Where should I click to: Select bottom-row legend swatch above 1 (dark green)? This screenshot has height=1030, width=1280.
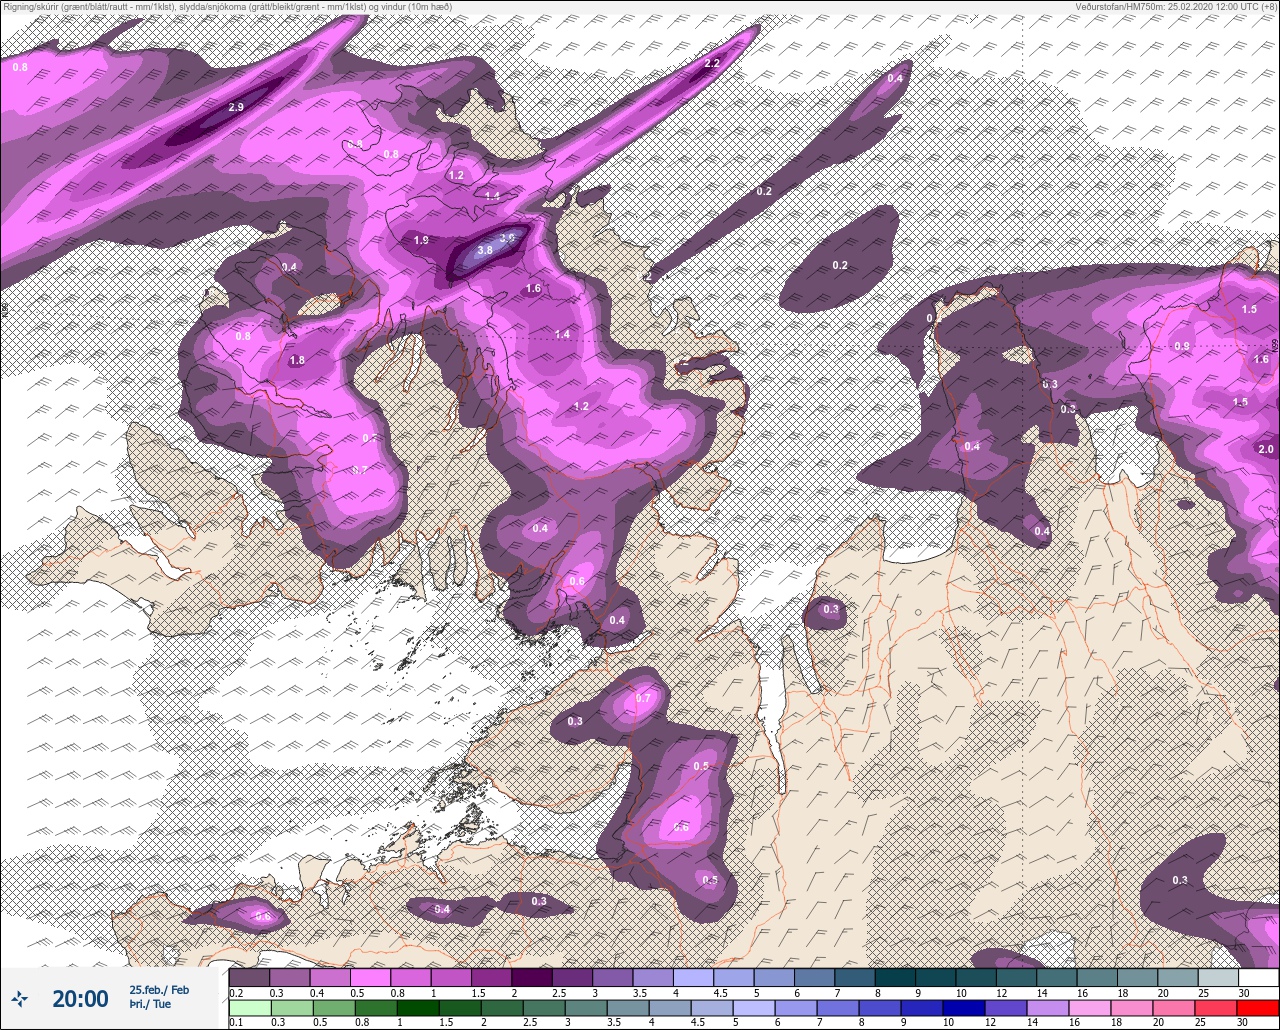tap(418, 1007)
